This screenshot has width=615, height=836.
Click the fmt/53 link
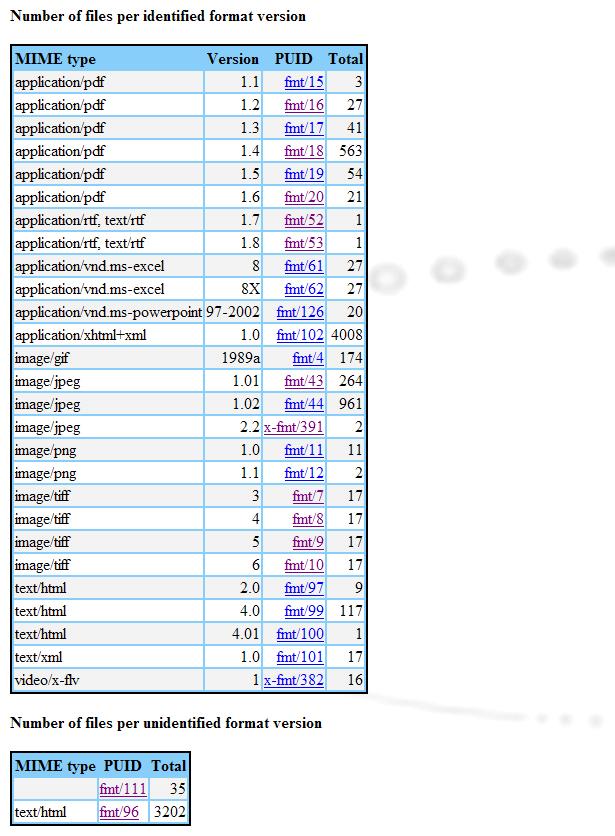pos(304,243)
